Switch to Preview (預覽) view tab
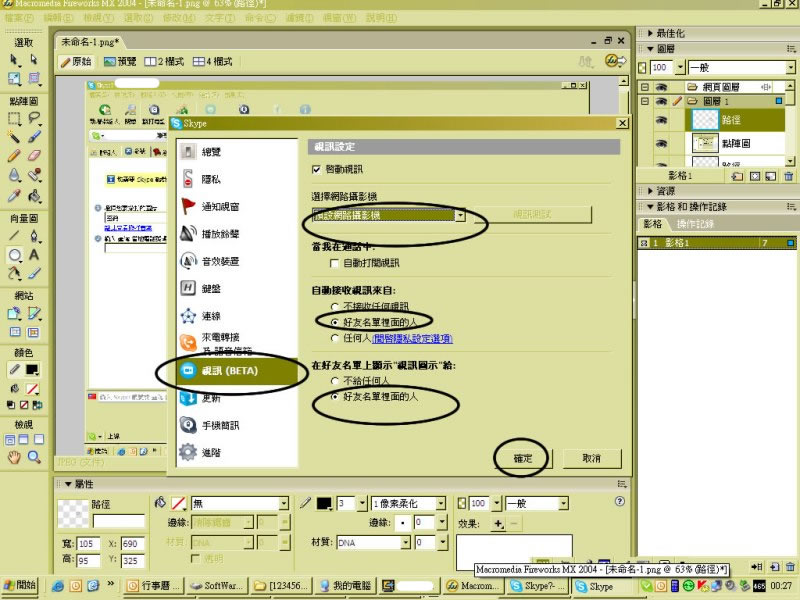800x600 pixels. (x=120, y=62)
